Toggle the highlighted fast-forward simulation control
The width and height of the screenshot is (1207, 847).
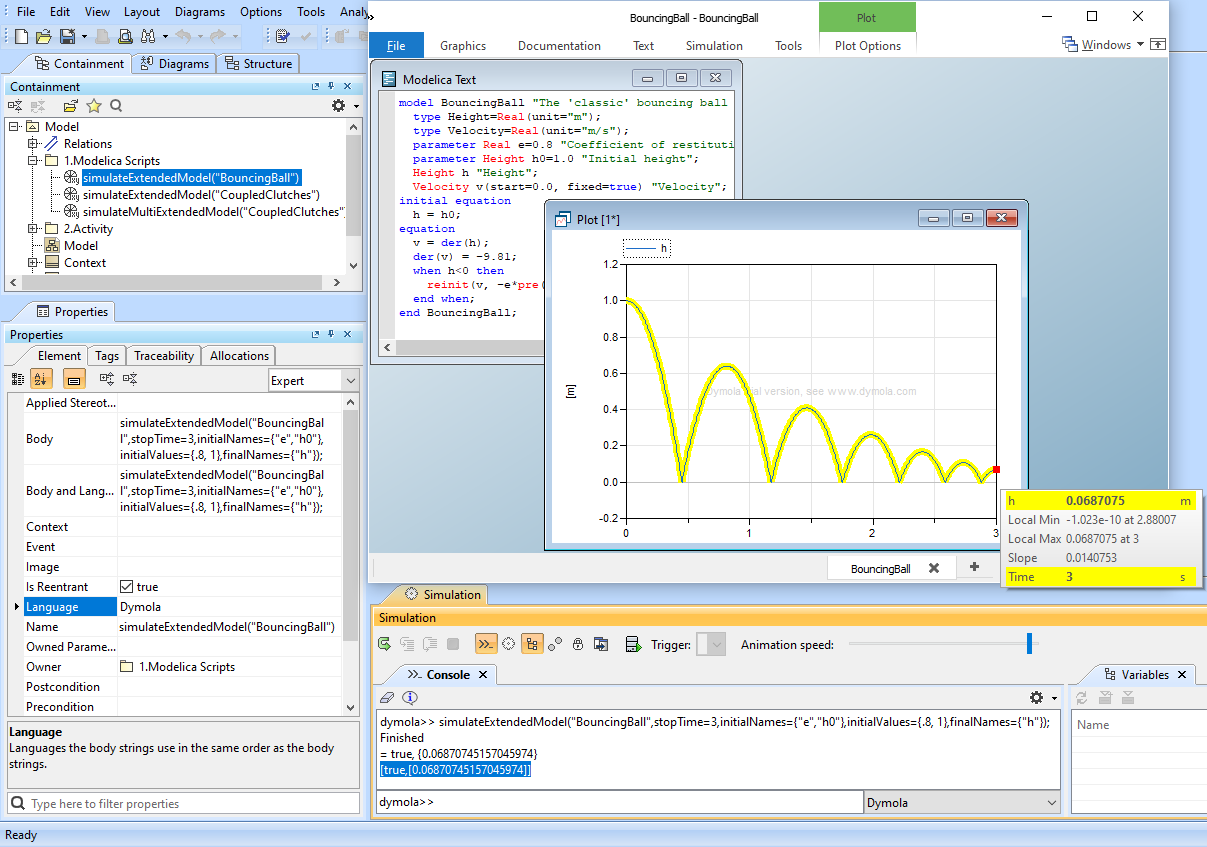point(485,644)
